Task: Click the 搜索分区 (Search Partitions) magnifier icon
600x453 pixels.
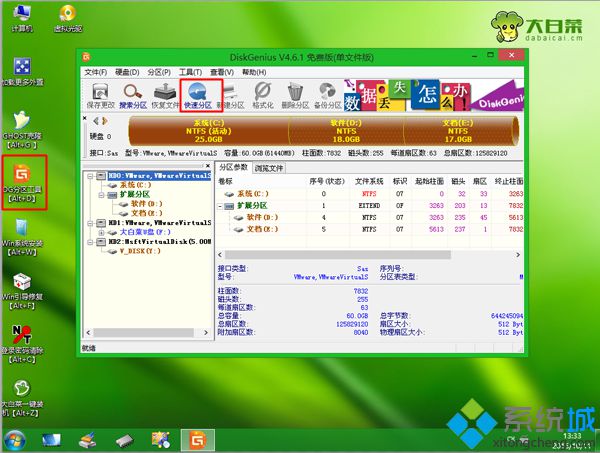Action: [132, 96]
